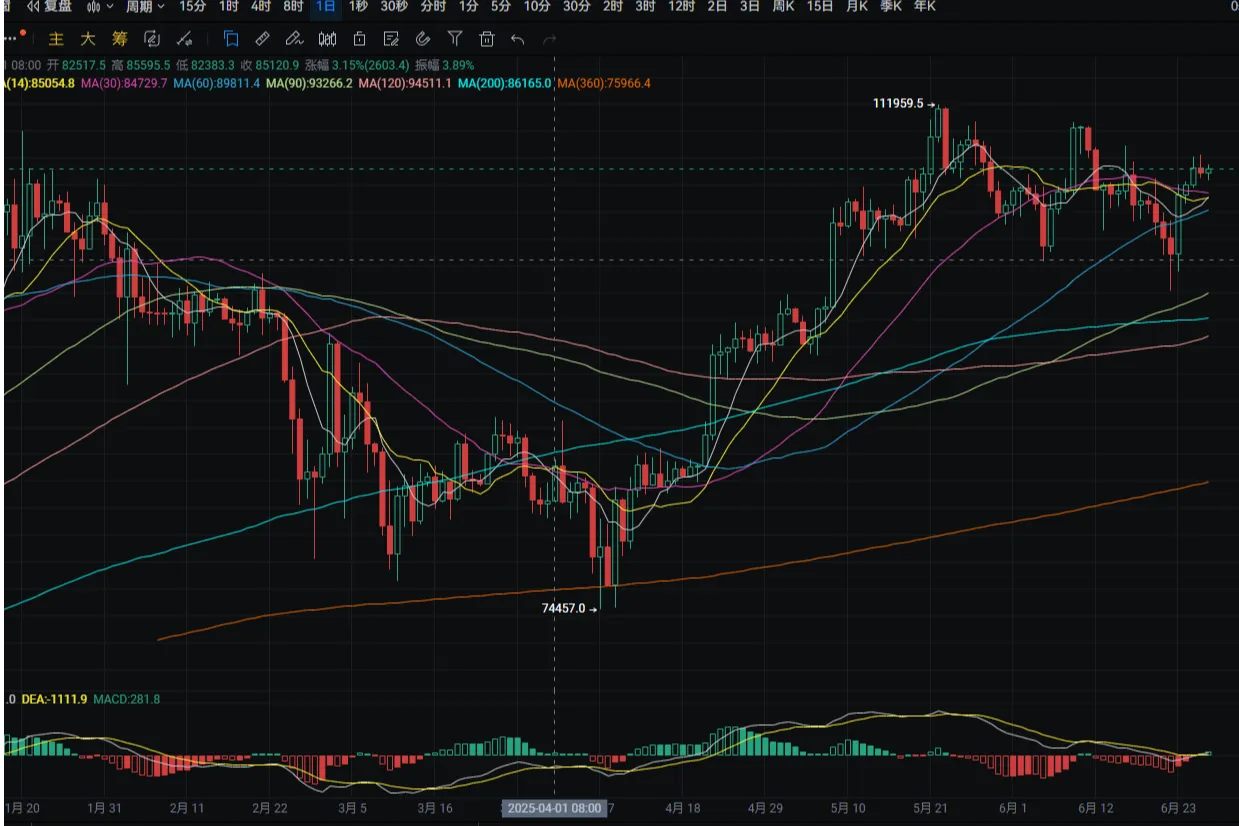Click the yellow MA(14) indicator label
This screenshot has height=826, width=1239.
pyautogui.click(x=40, y=83)
